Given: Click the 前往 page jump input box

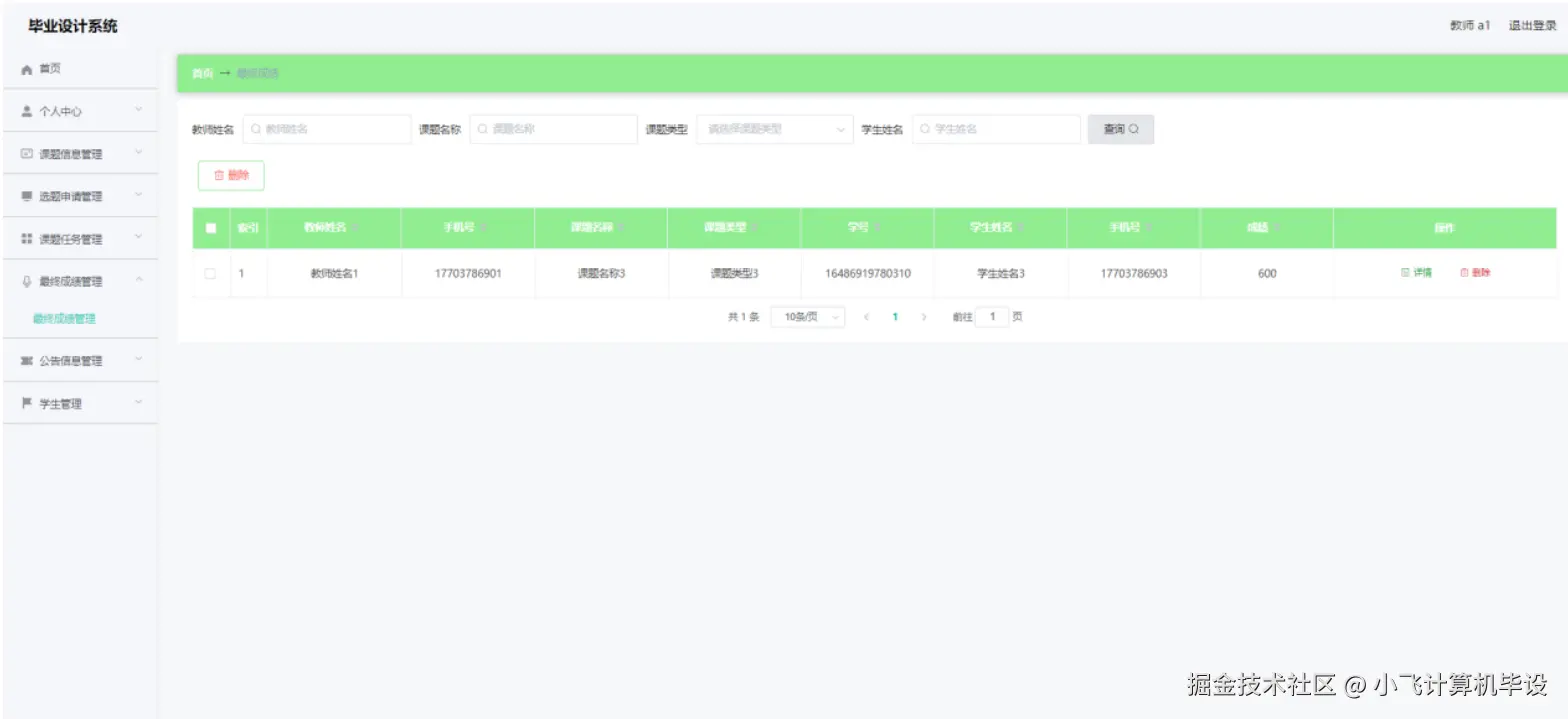Looking at the screenshot, I should (992, 317).
